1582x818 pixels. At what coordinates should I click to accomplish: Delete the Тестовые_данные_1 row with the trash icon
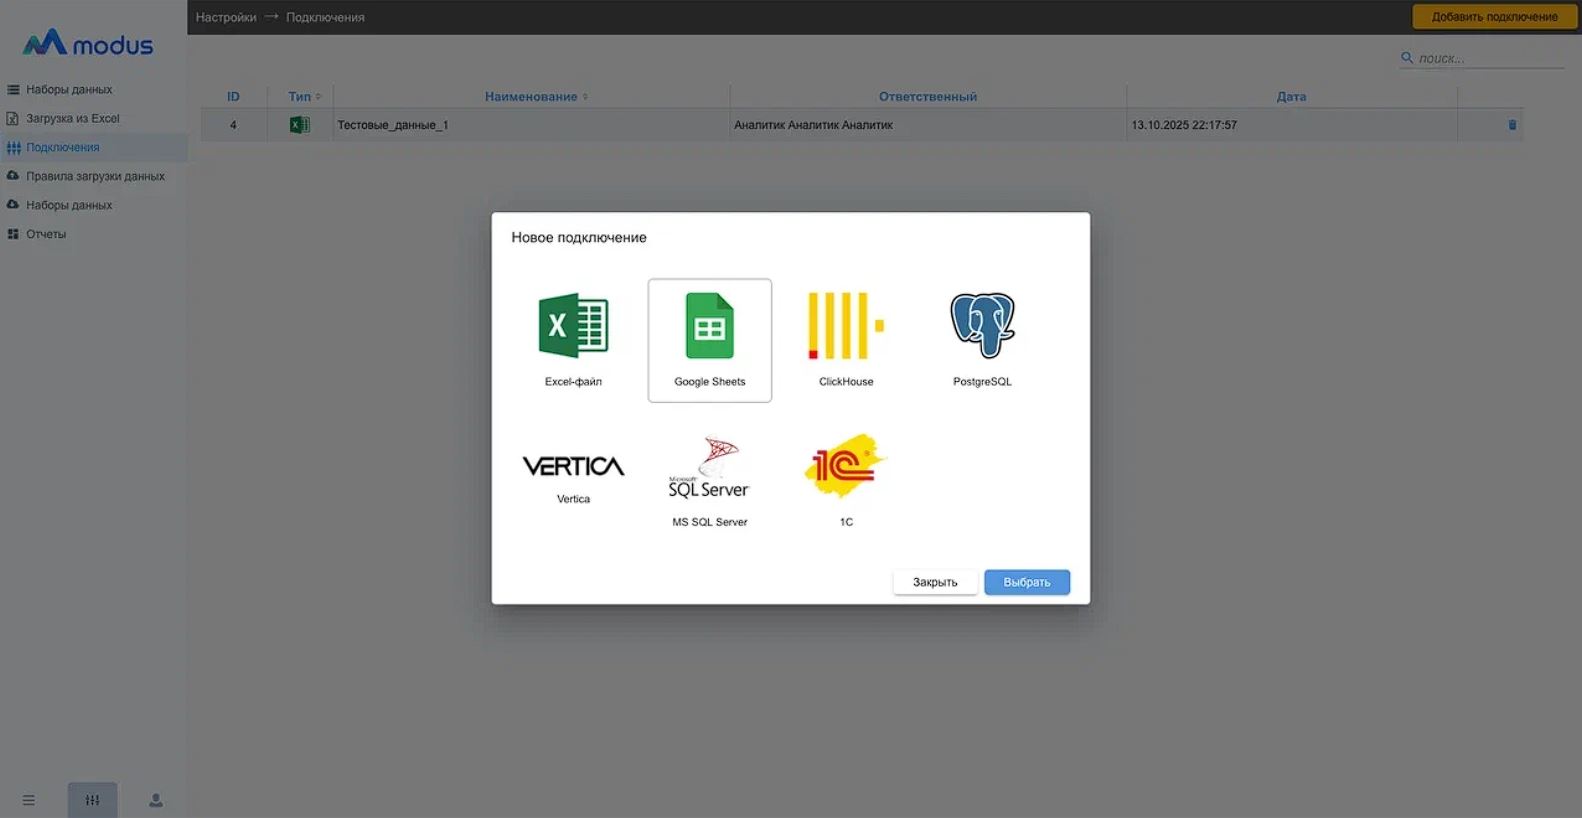(x=1511, y=125)
